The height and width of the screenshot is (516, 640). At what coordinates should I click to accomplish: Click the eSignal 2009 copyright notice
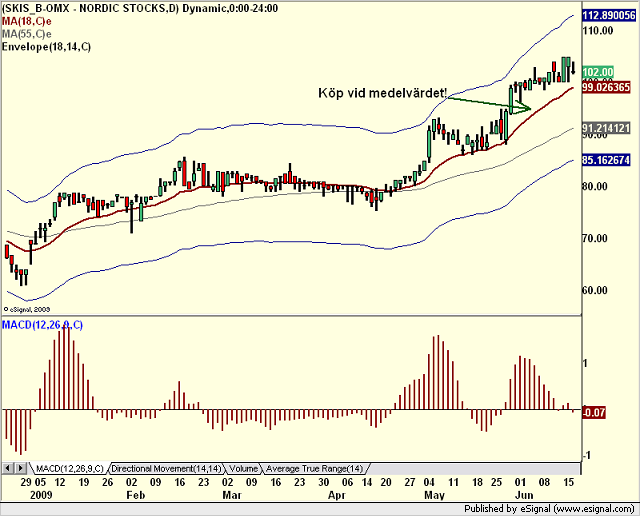(27, 309)
